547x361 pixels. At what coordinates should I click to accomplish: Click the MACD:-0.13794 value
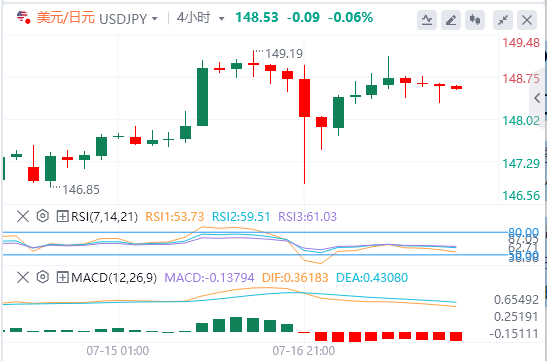click(x=209, y=278)
